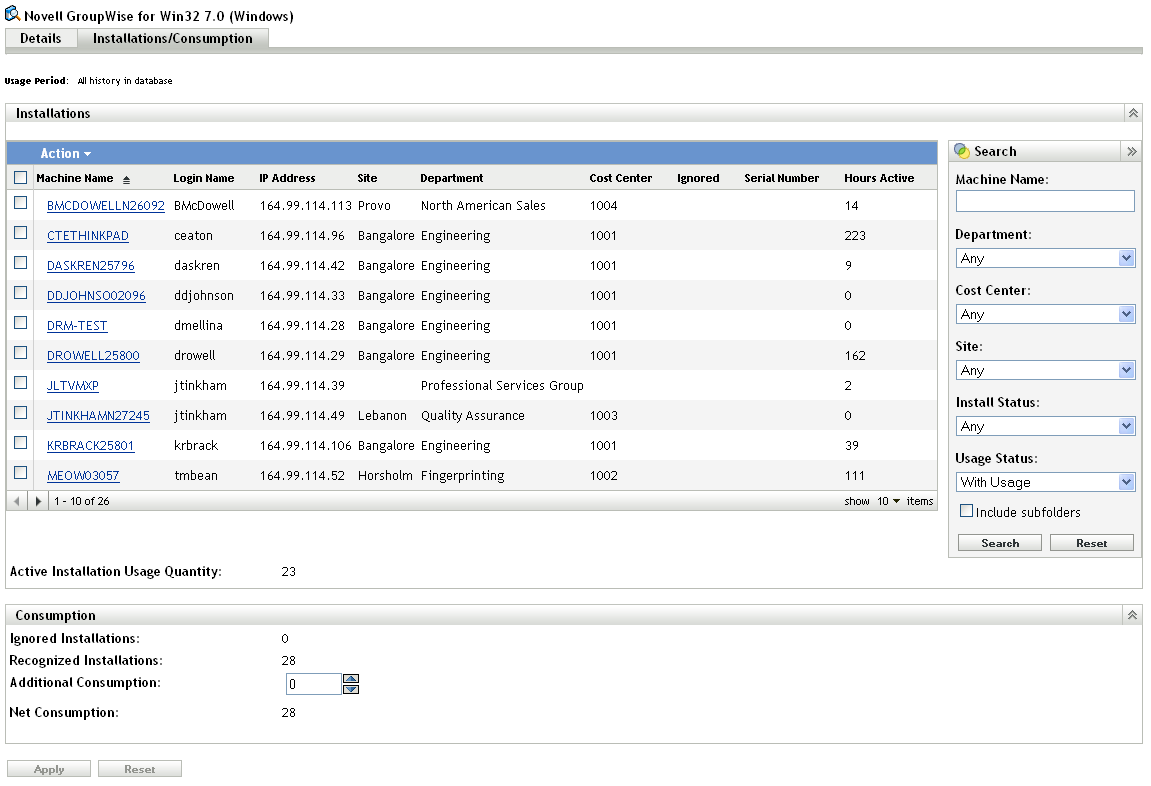The height and width of the screenshot is (786, 1151).
Task: Increase Additional Consumption with up arrow
Action: click(351, 679)
